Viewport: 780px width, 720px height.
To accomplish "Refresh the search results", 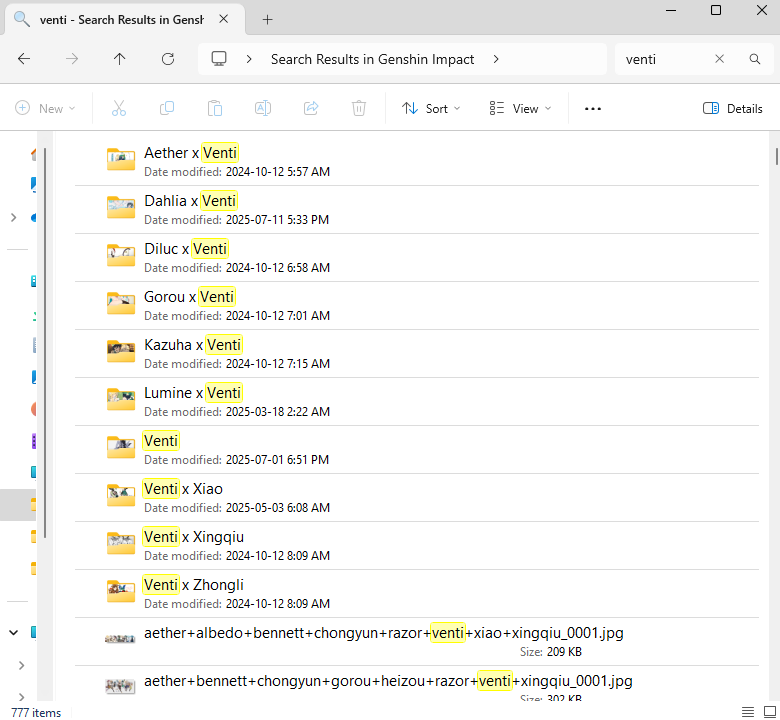I will pos(168,59).
